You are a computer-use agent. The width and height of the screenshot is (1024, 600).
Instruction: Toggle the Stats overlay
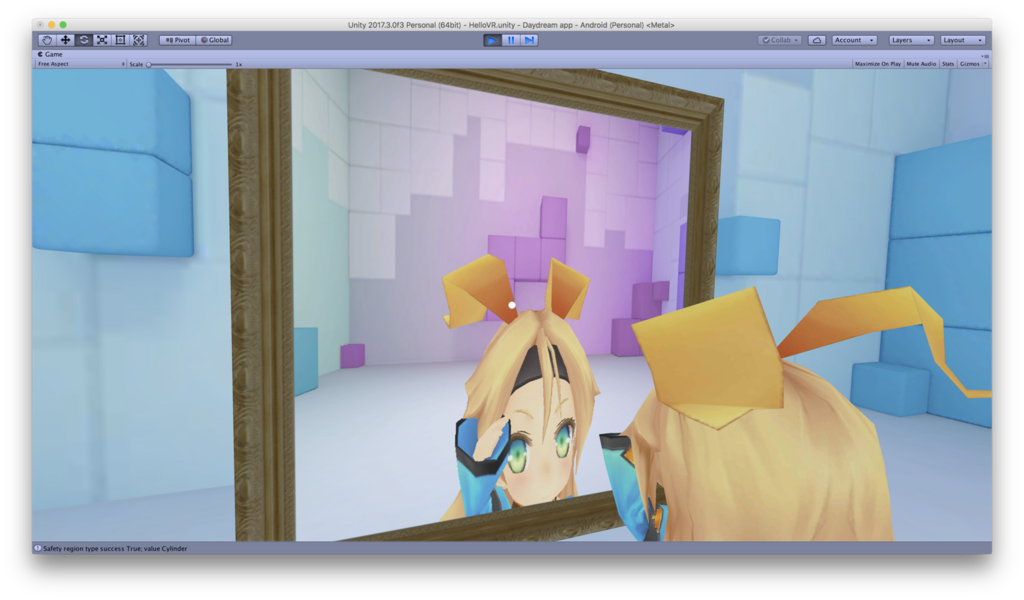pos(948,64)
